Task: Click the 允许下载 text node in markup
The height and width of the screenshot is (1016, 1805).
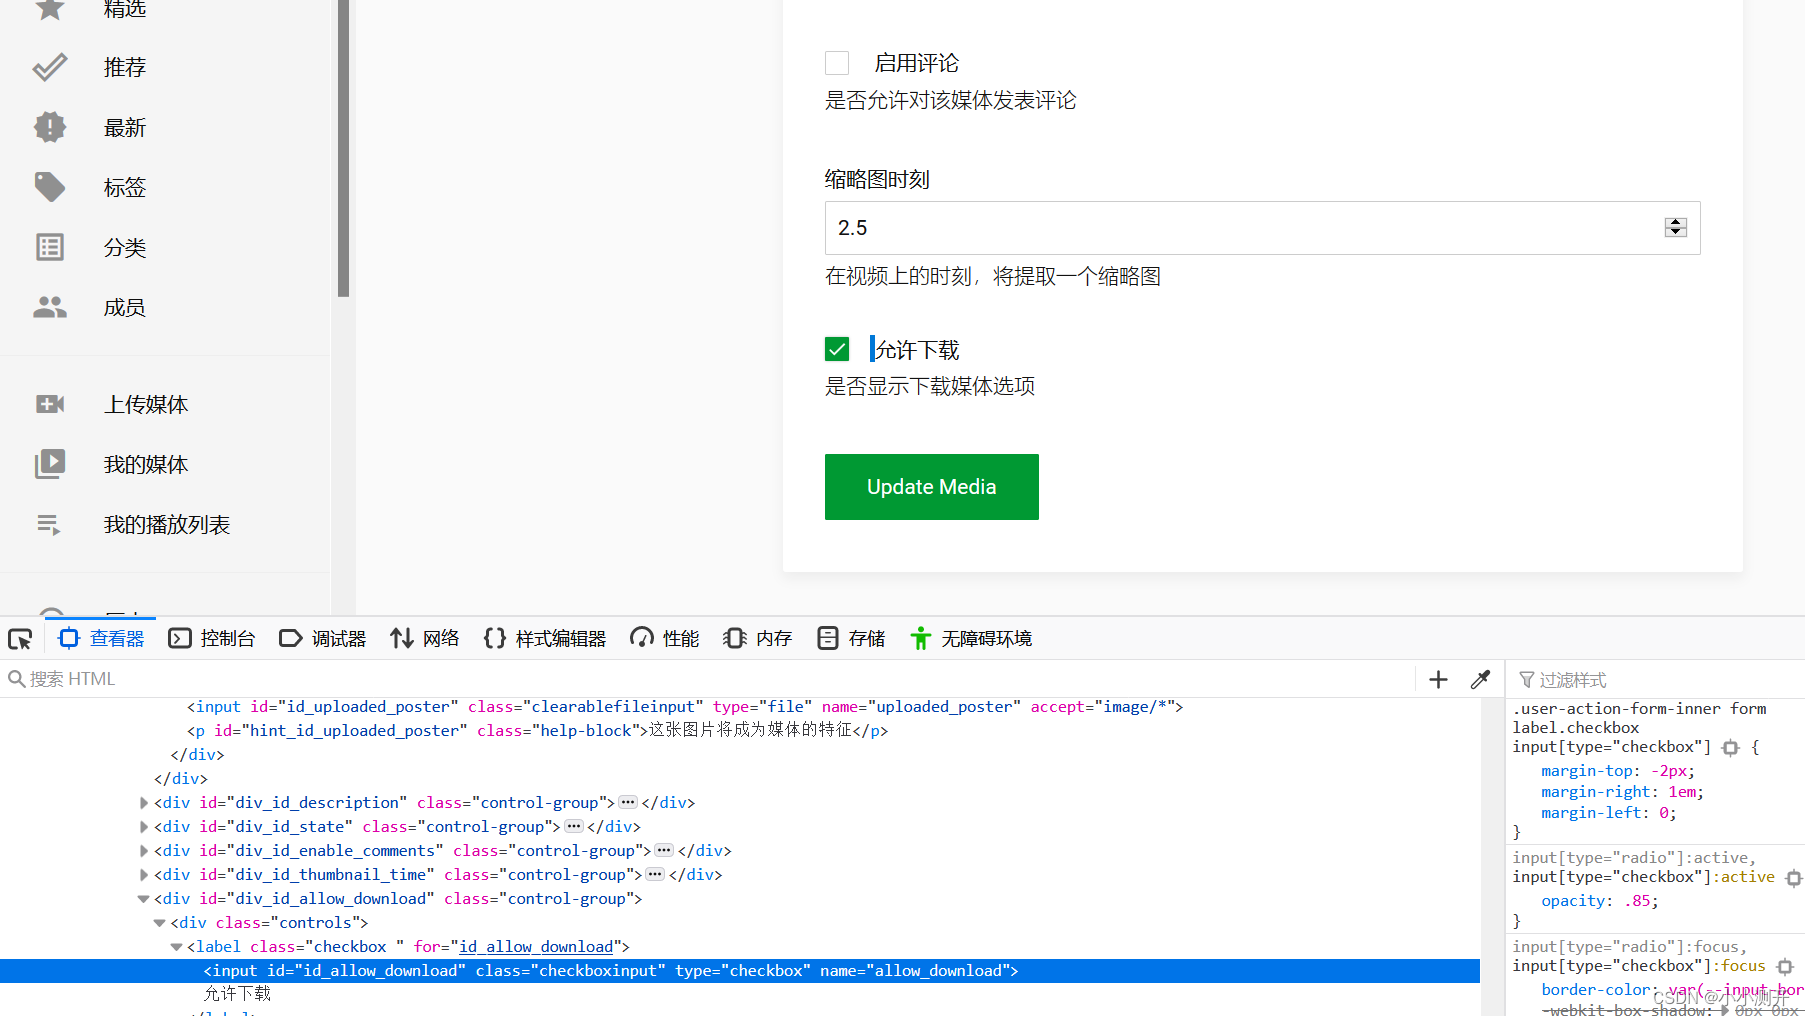Action: (x=238, y=993)
